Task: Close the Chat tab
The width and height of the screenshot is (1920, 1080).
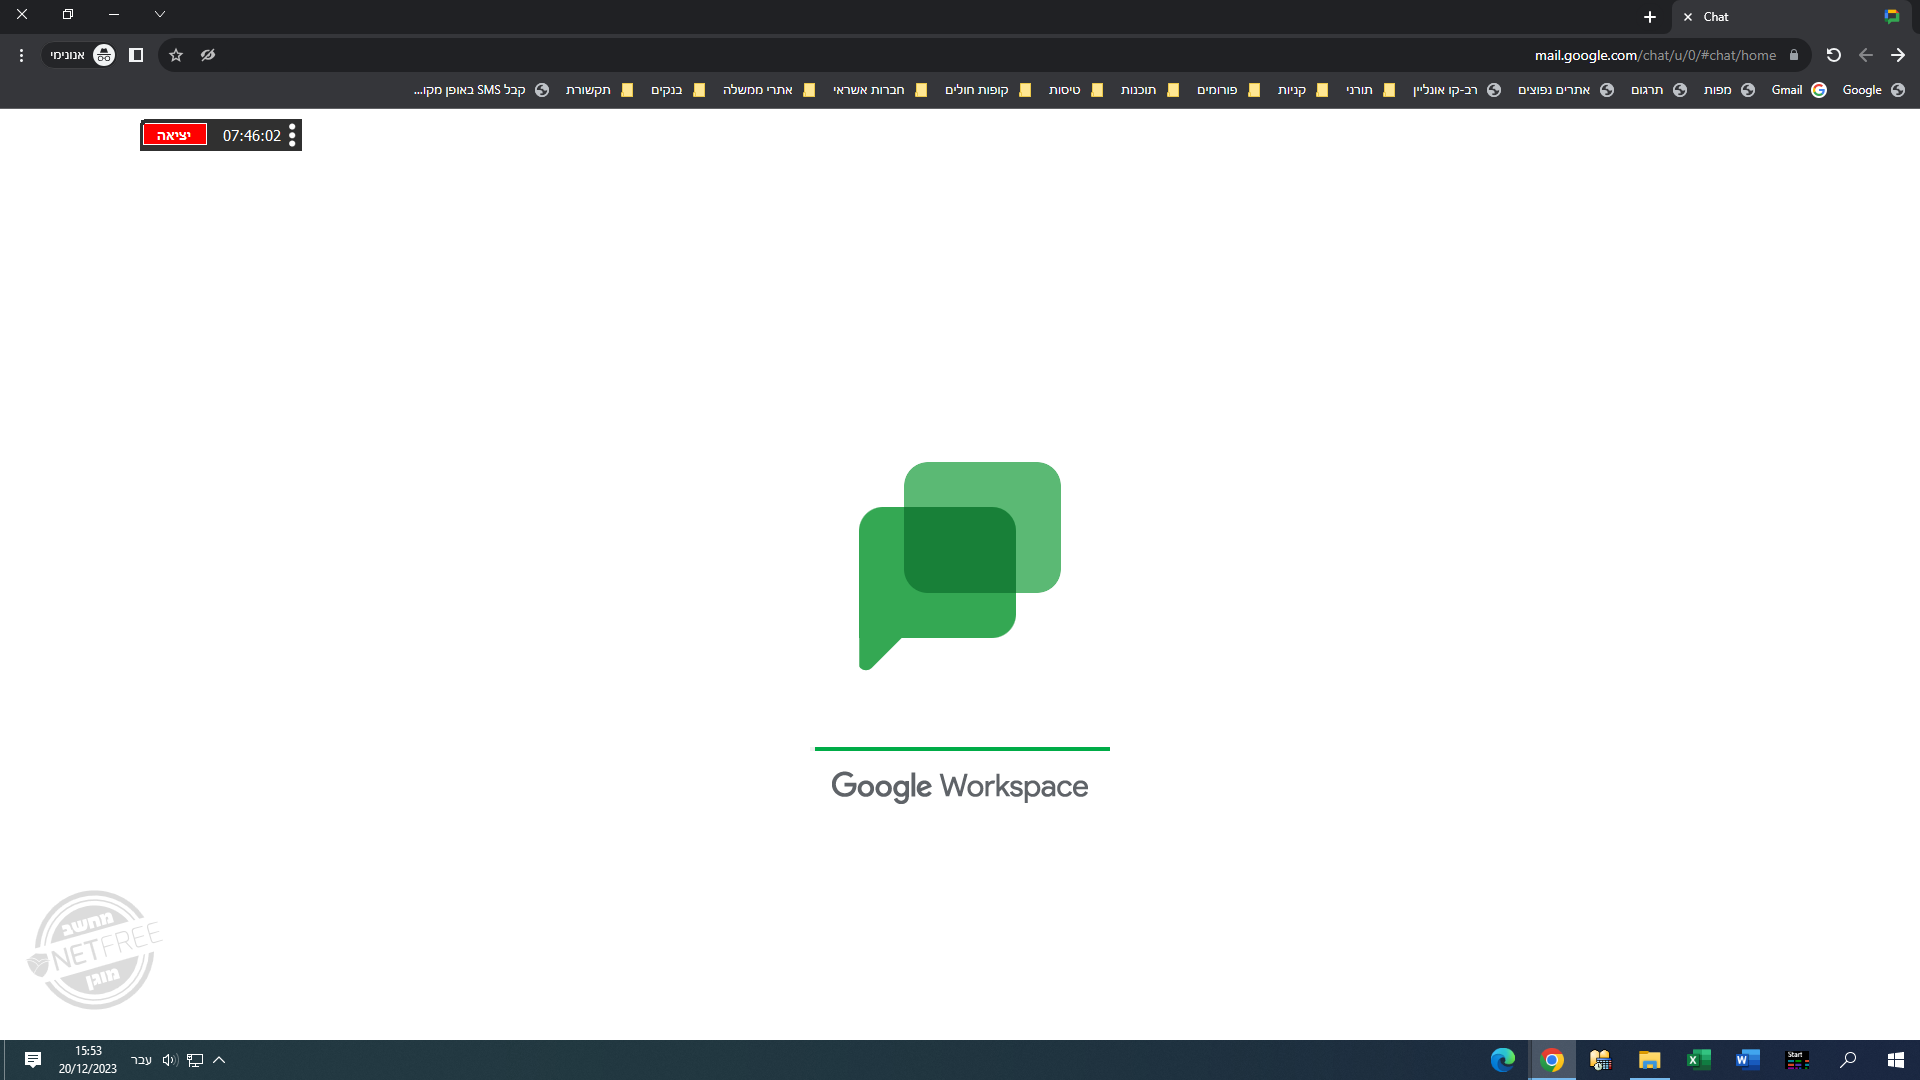Action: pyautogui.click(x=1688, y=17)
